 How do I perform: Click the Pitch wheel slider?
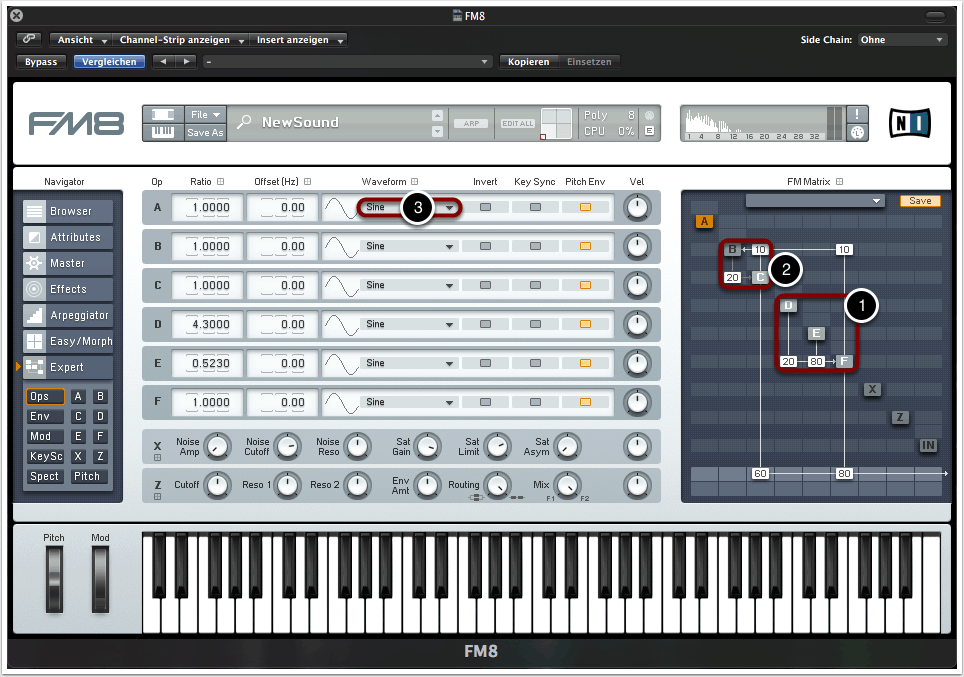(x=54, y=579)
